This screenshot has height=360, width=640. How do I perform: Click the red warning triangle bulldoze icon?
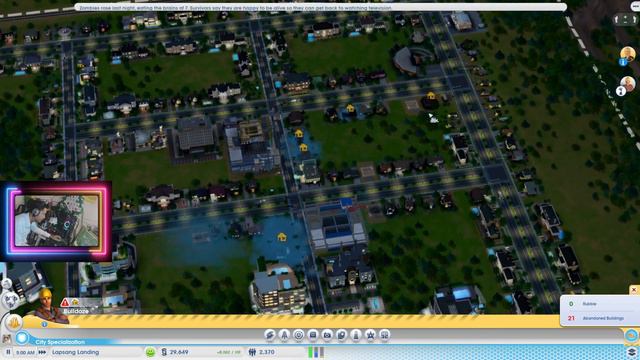click(65, 302)
